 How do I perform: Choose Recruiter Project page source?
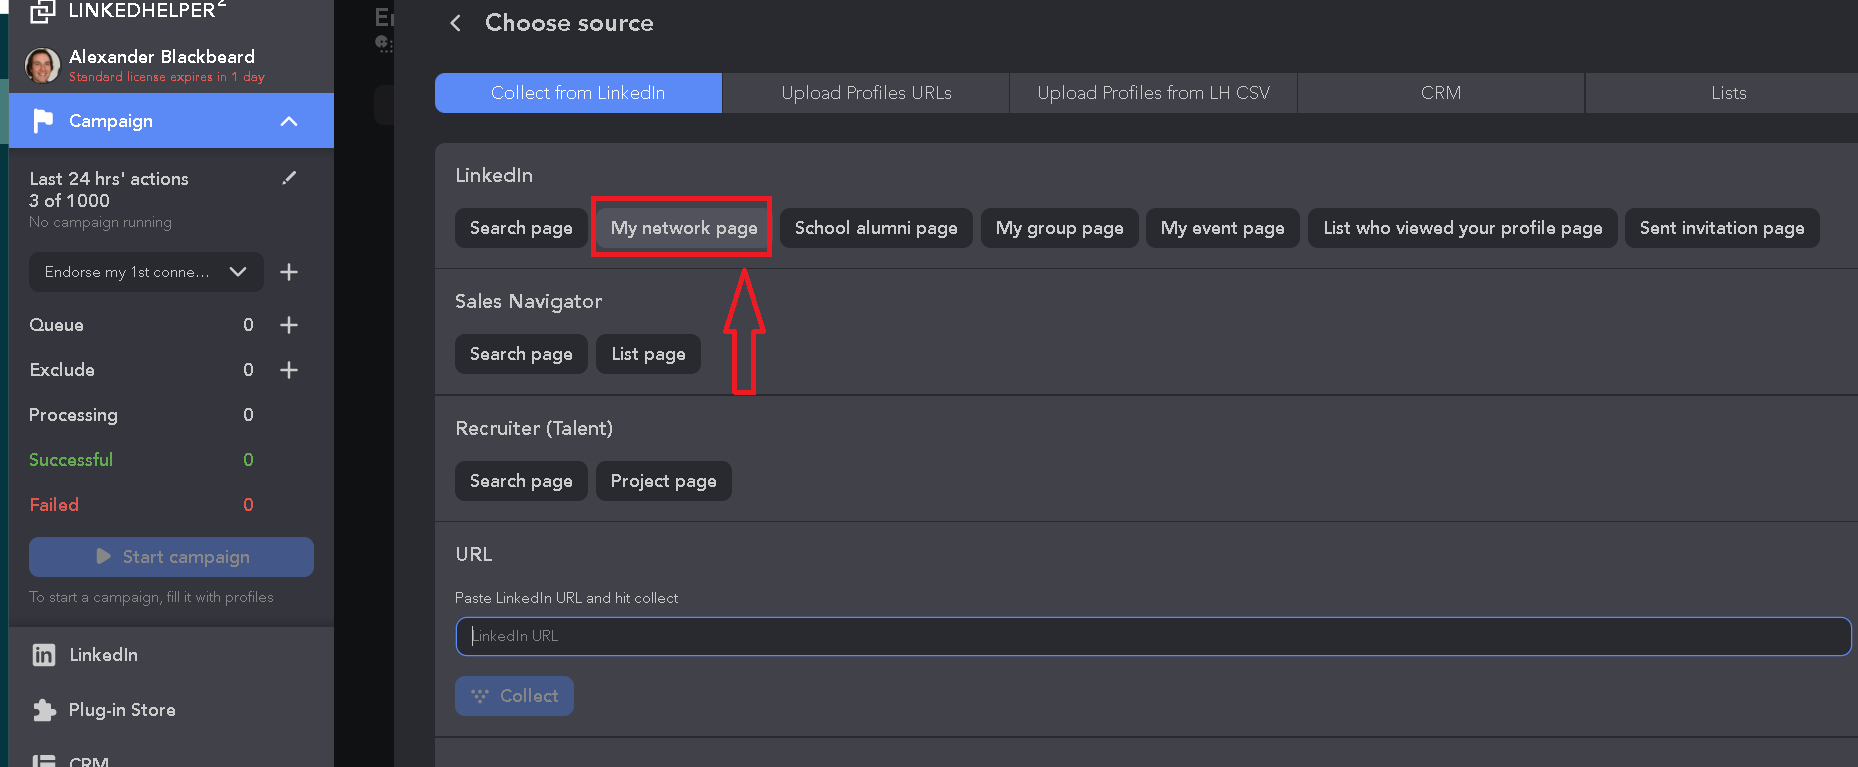(x=664, y=481)
